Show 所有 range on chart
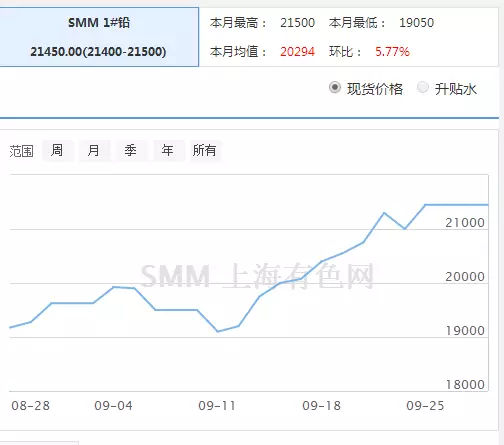This screenshot has width=504, height=445. pos(205,151)
